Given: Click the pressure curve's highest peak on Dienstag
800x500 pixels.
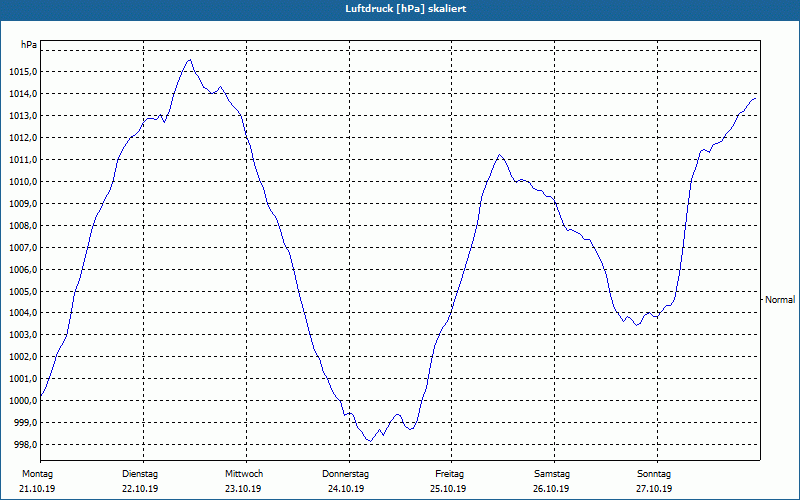Looking at the screenshot, I should [x=190, y=60].
